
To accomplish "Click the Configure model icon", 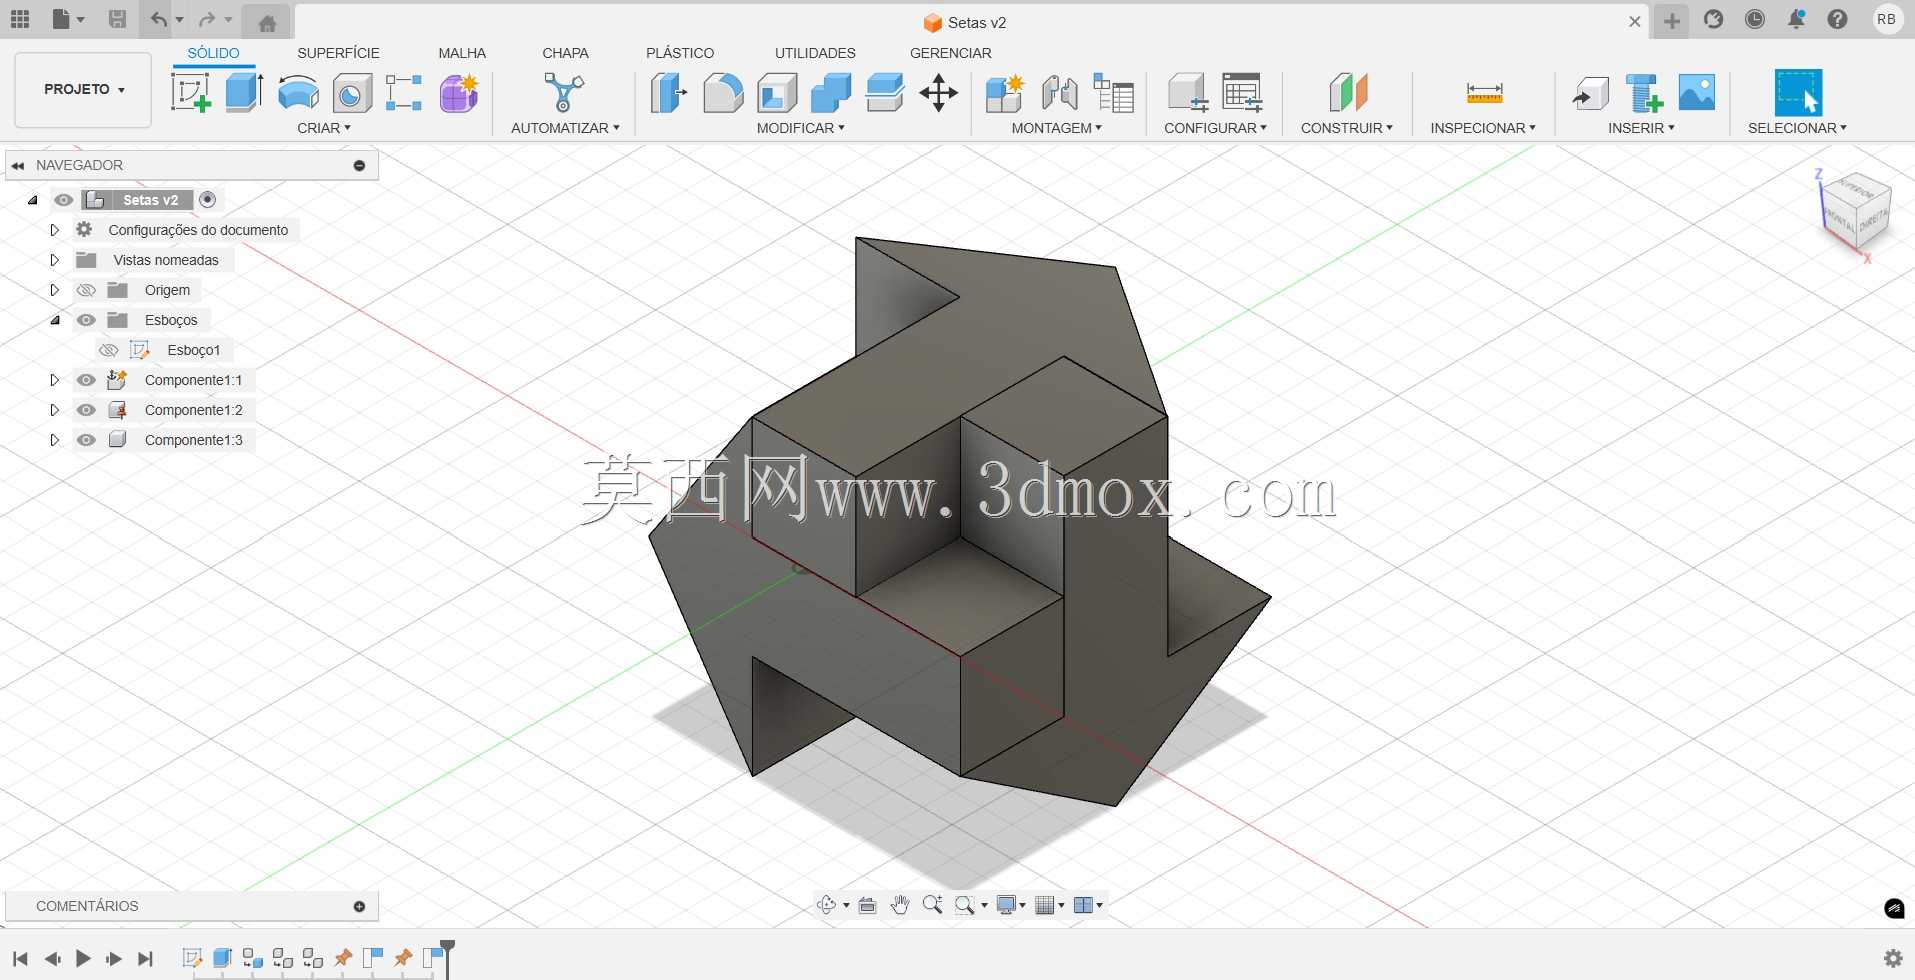I will [1188, 93].
